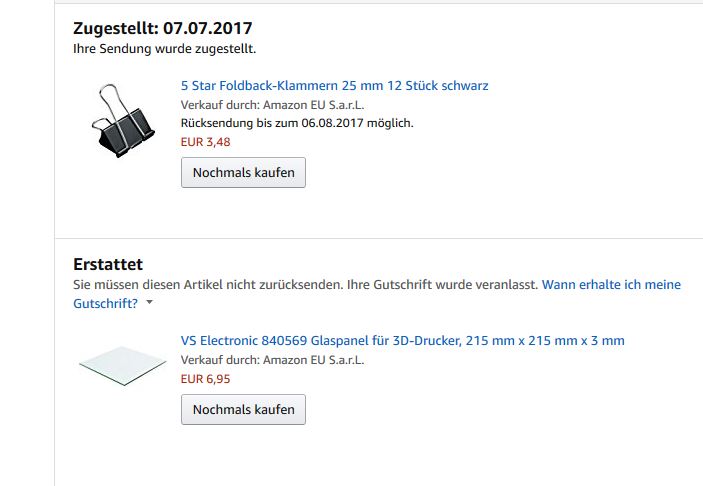Viewport: 703px width, 486px height.
Task: Click the 'Erstattet' status heading
Action: click(108, 264)
